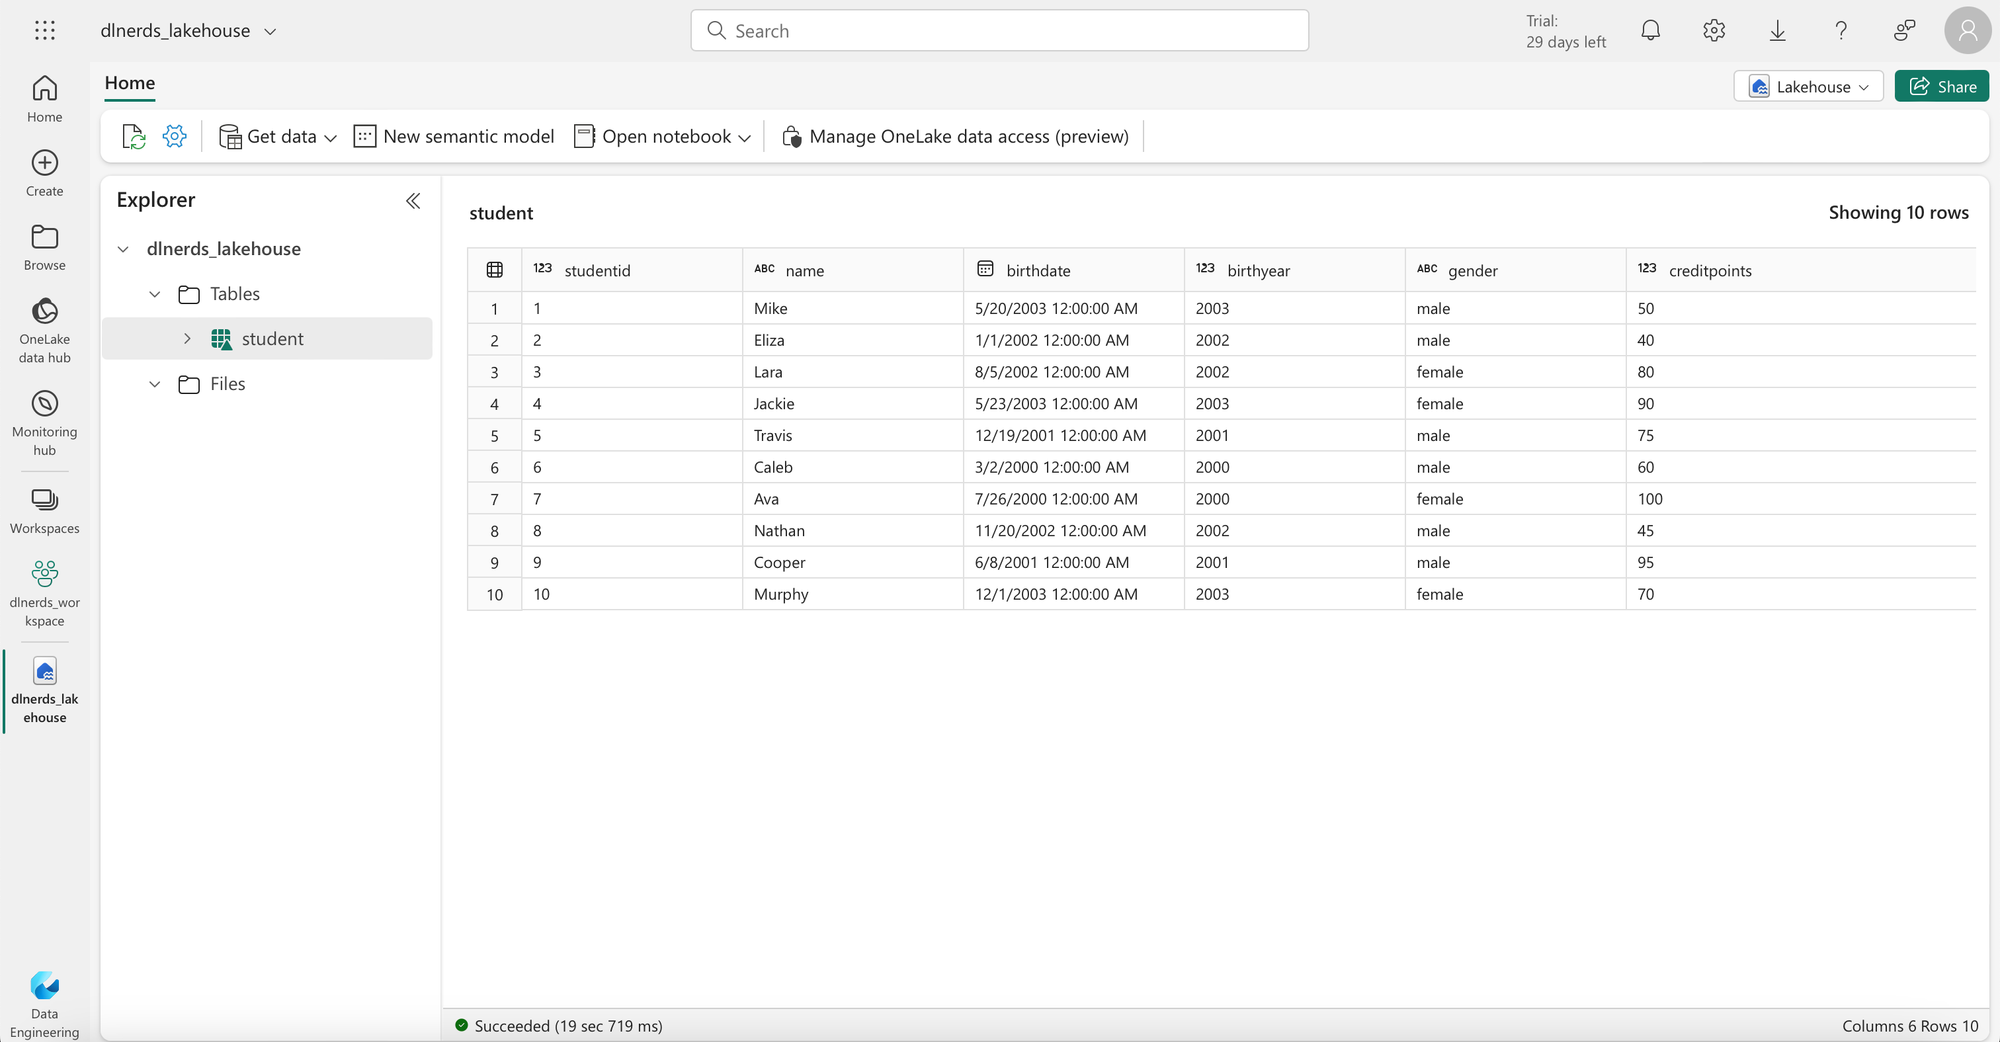Collapse the dlnerds_lakehouse tree node
This screenshot has width=2000, height=1042.
[x=123, y=249]
